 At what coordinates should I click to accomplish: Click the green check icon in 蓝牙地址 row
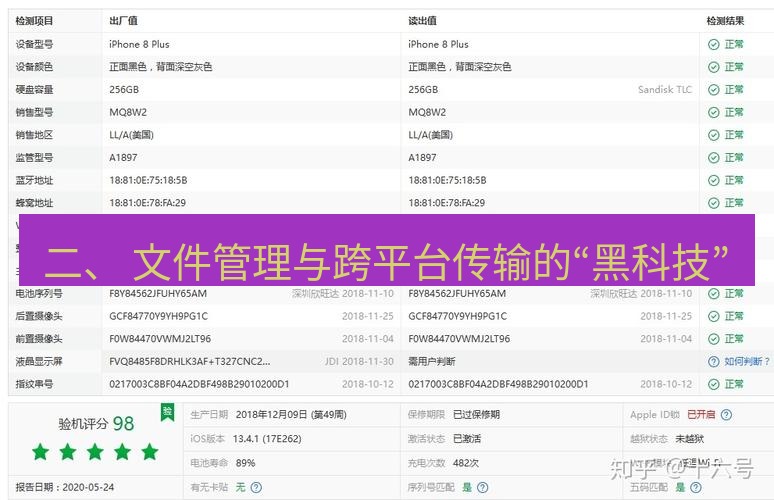[x=713, y=181]
